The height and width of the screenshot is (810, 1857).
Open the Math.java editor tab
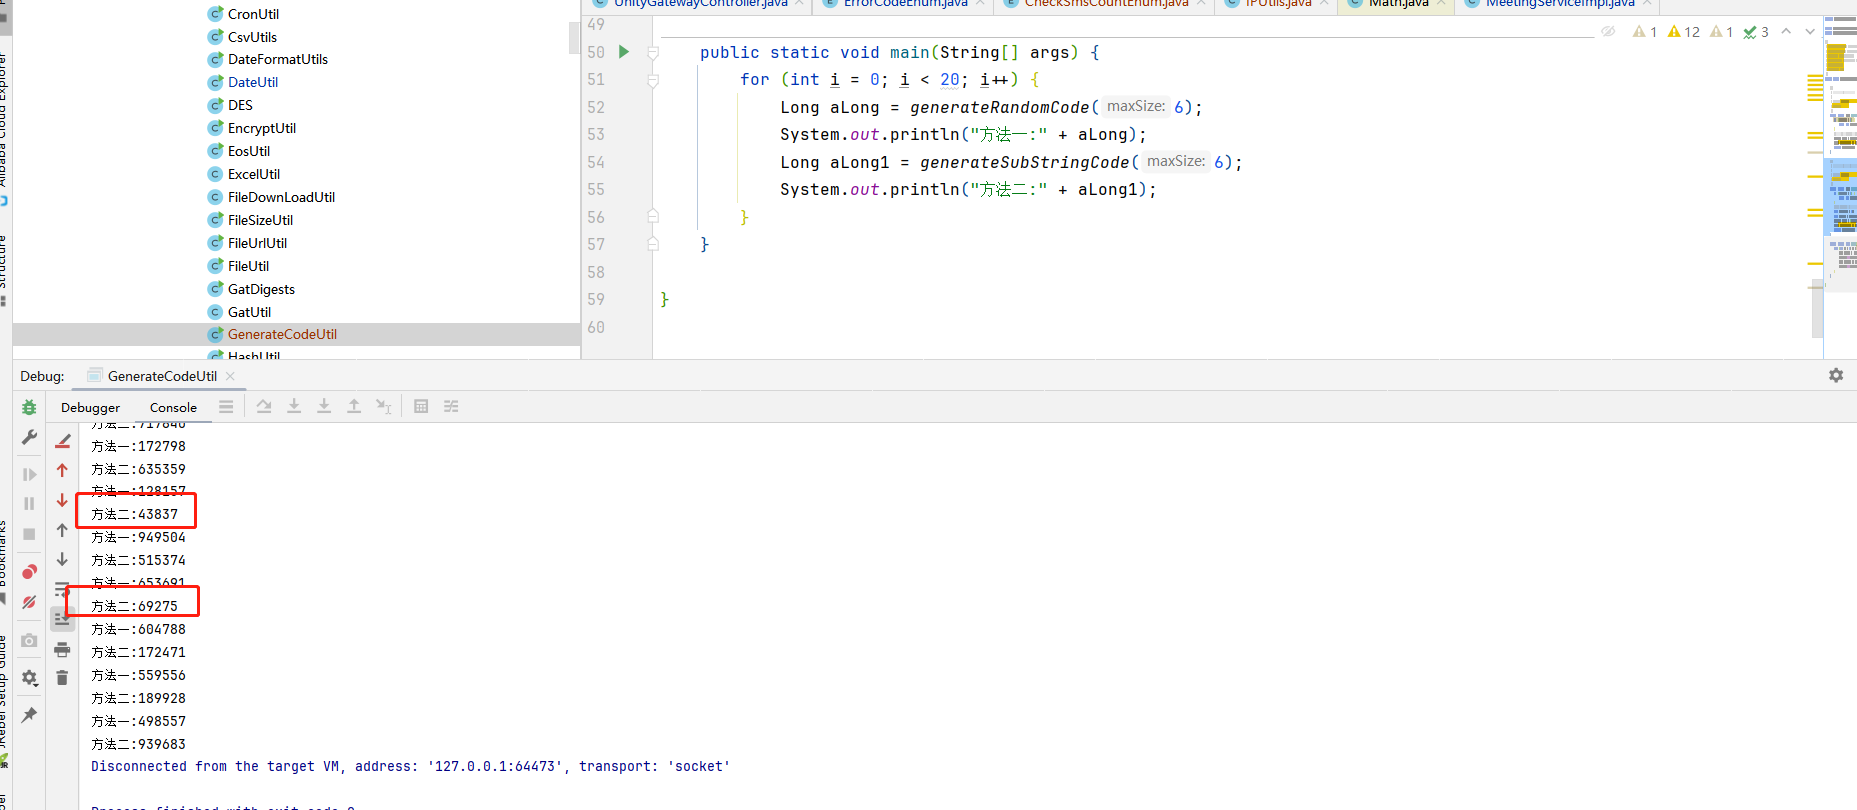pos(1398,4)
